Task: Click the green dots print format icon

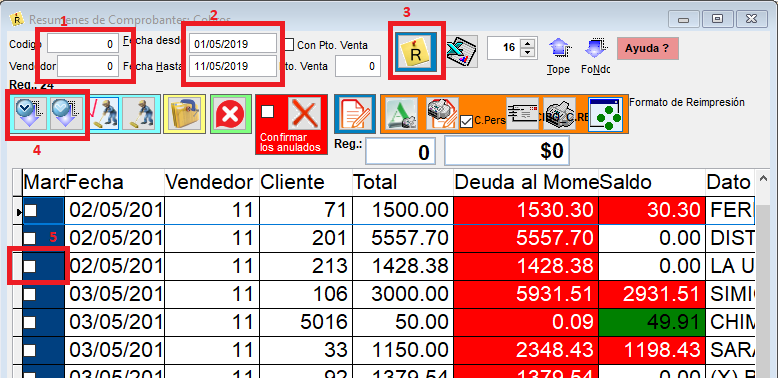Action: pyautogui.click(x=605, y=115)
